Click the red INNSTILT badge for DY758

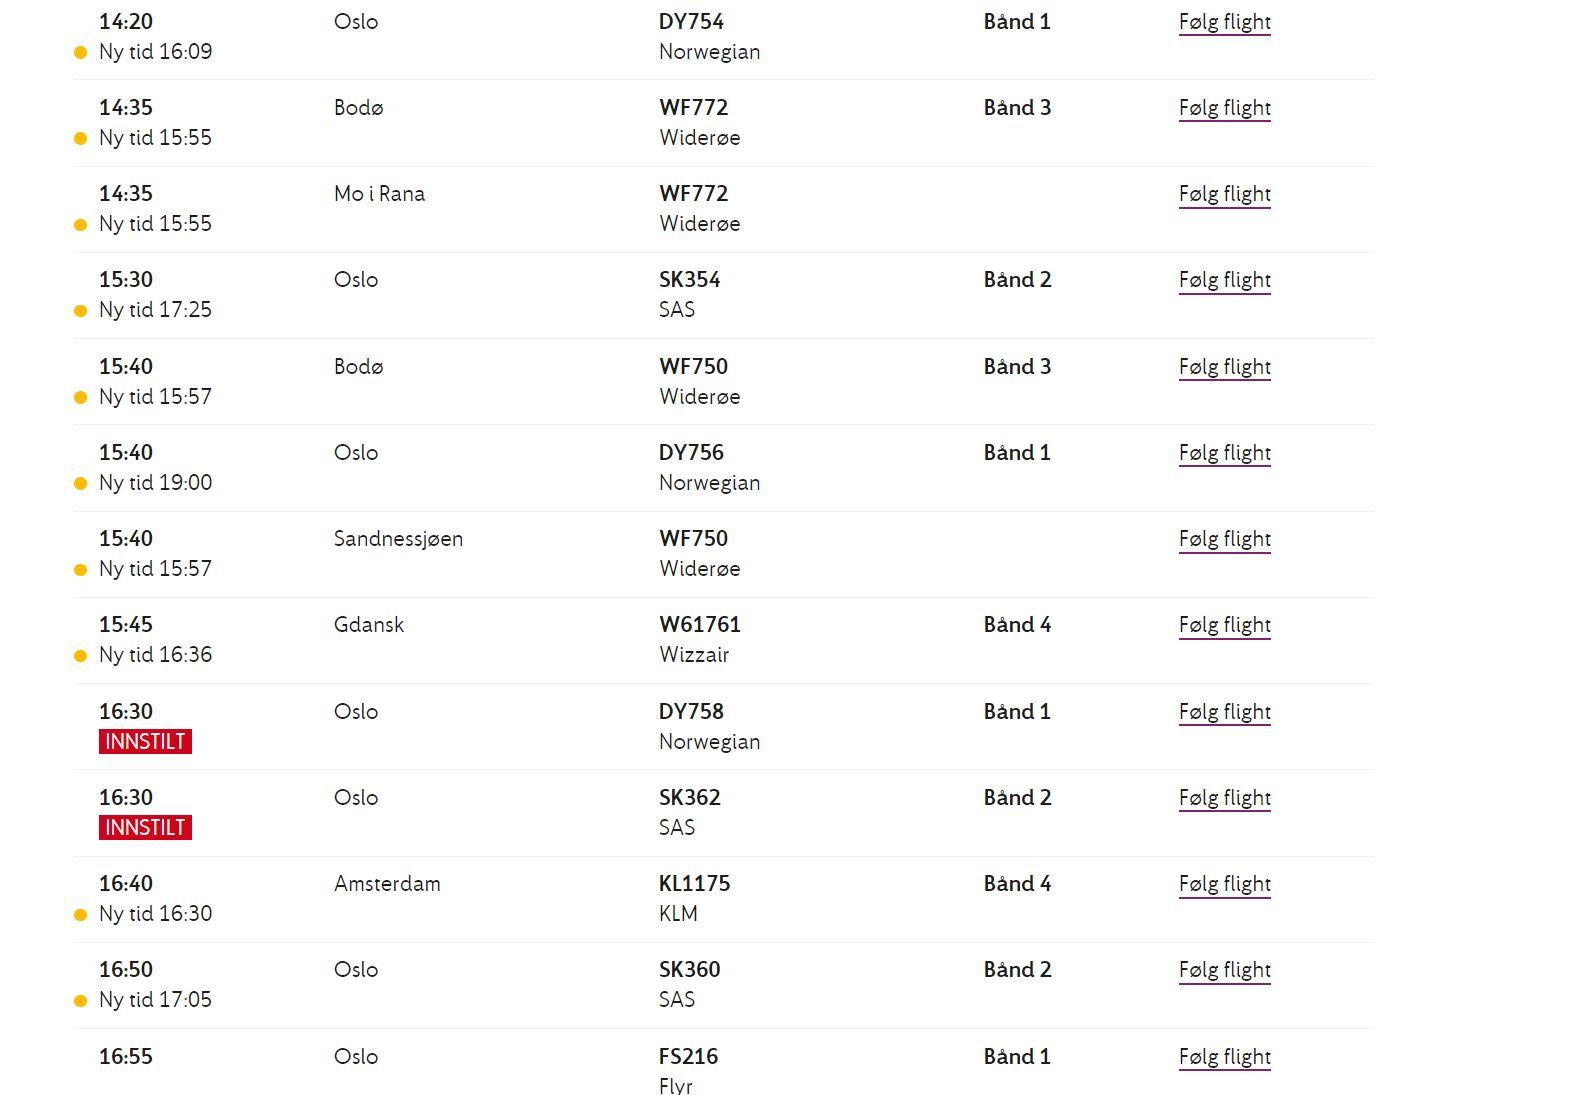click(x=145, y=742)
